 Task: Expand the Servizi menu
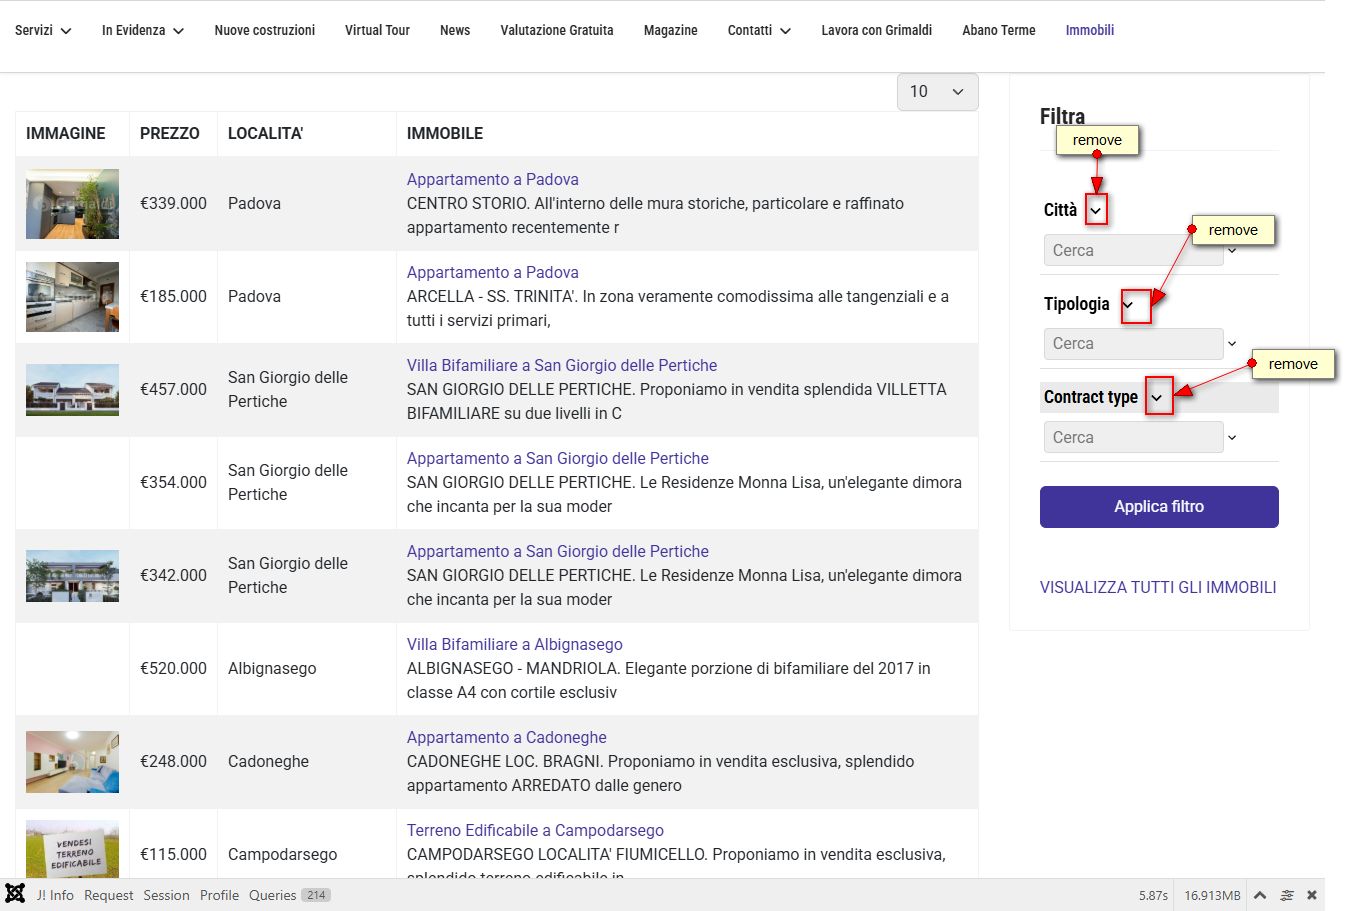point(43,30)
